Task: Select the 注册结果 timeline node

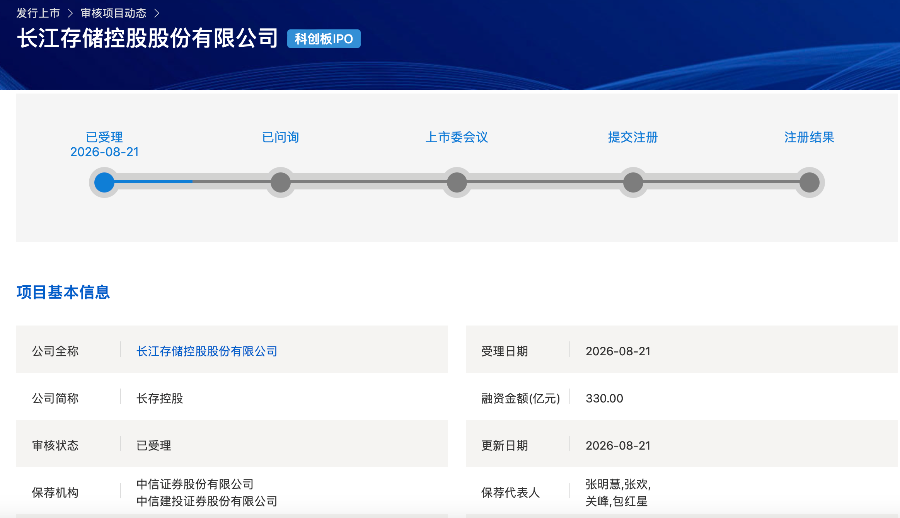Action: pyautogui.click(x=809, y=183)
